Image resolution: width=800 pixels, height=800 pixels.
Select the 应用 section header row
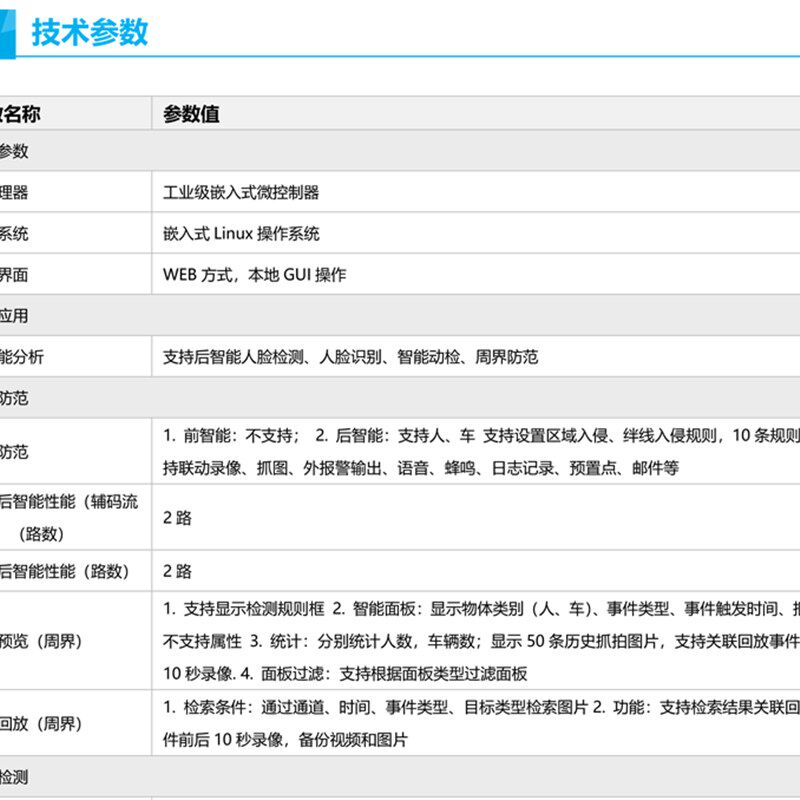pyautogui.click(x=400, y=315)
